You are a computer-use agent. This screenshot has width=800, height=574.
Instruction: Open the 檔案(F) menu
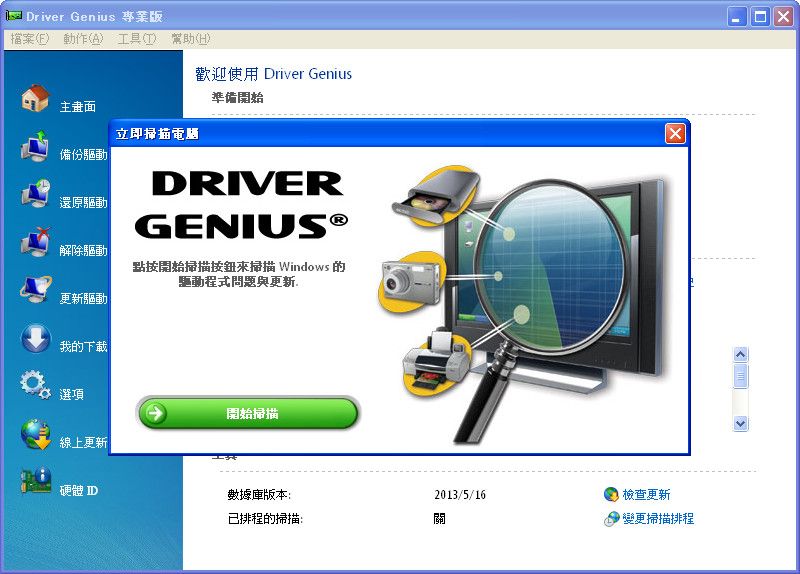tap(30, 39)
